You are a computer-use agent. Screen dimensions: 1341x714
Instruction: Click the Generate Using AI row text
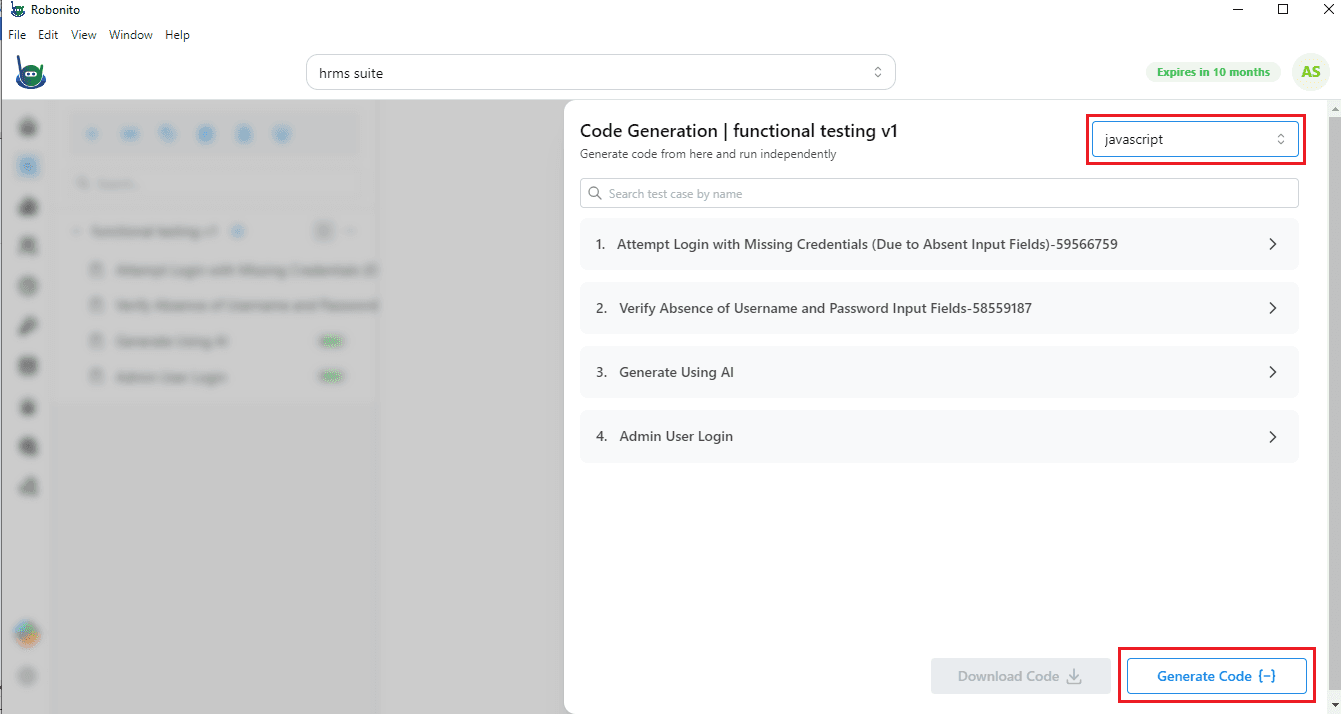(676, 372)
